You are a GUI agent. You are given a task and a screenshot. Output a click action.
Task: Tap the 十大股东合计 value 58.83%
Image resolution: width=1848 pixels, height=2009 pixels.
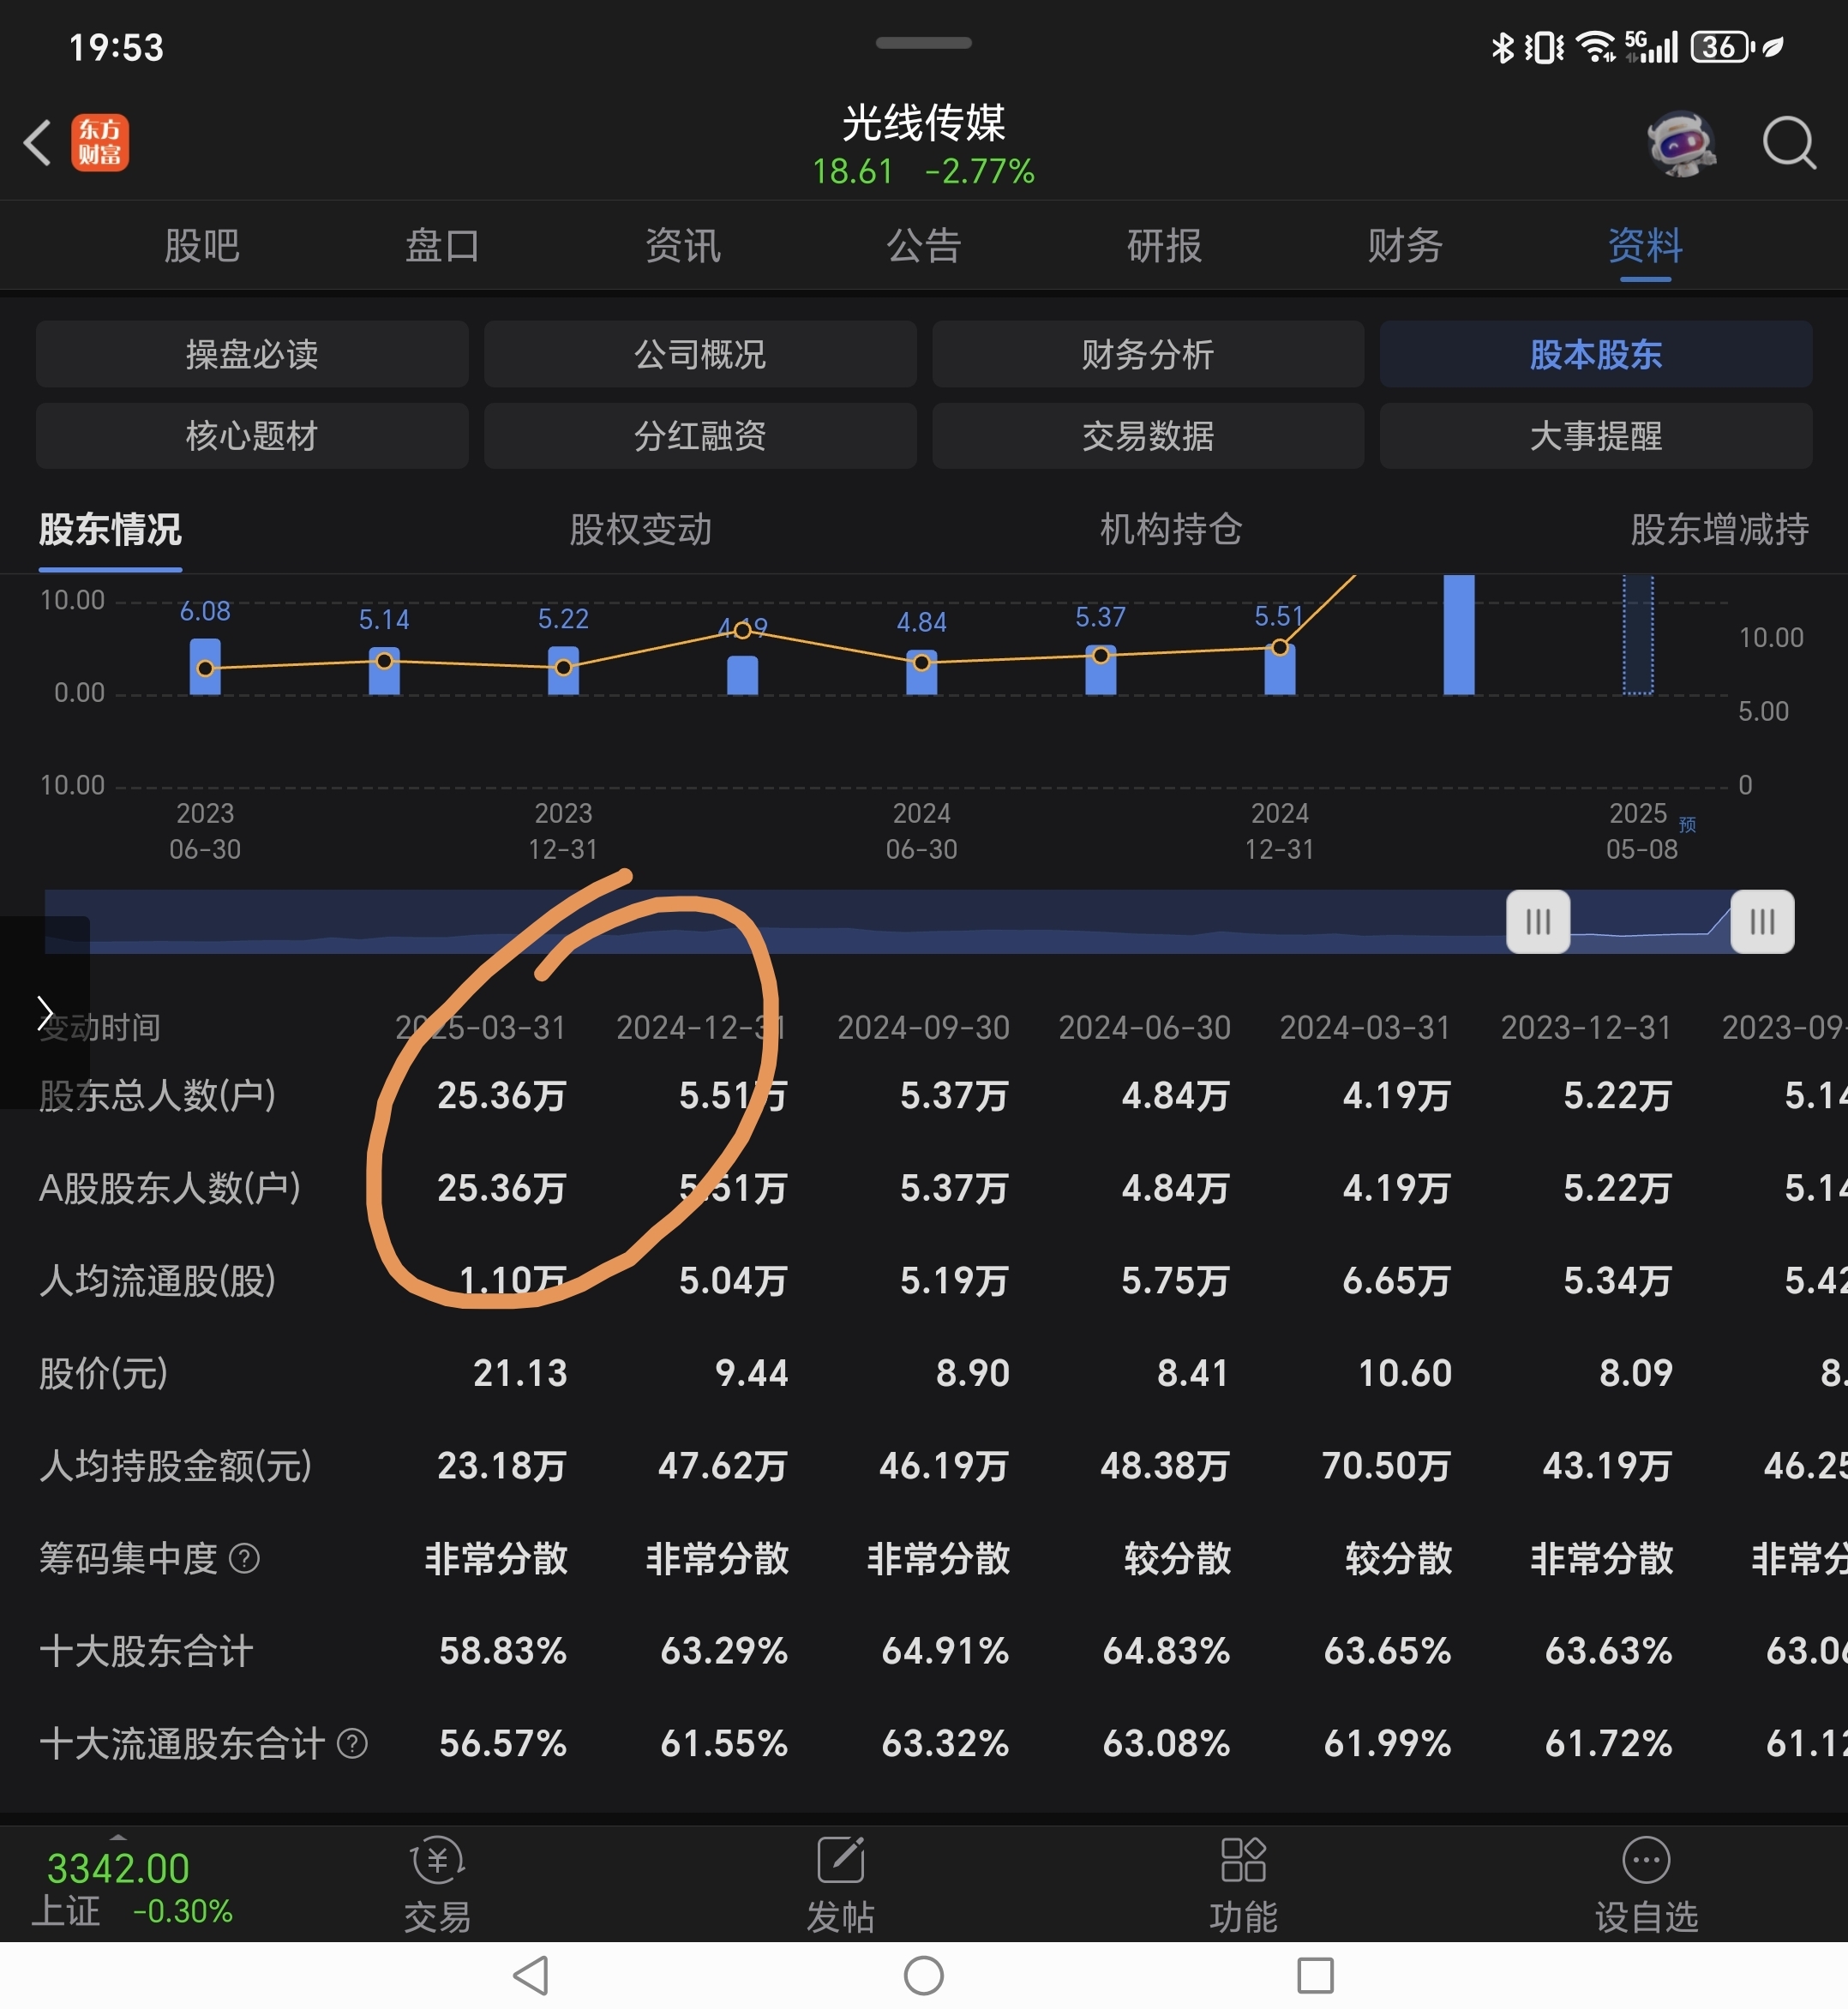pos(503,1651)
